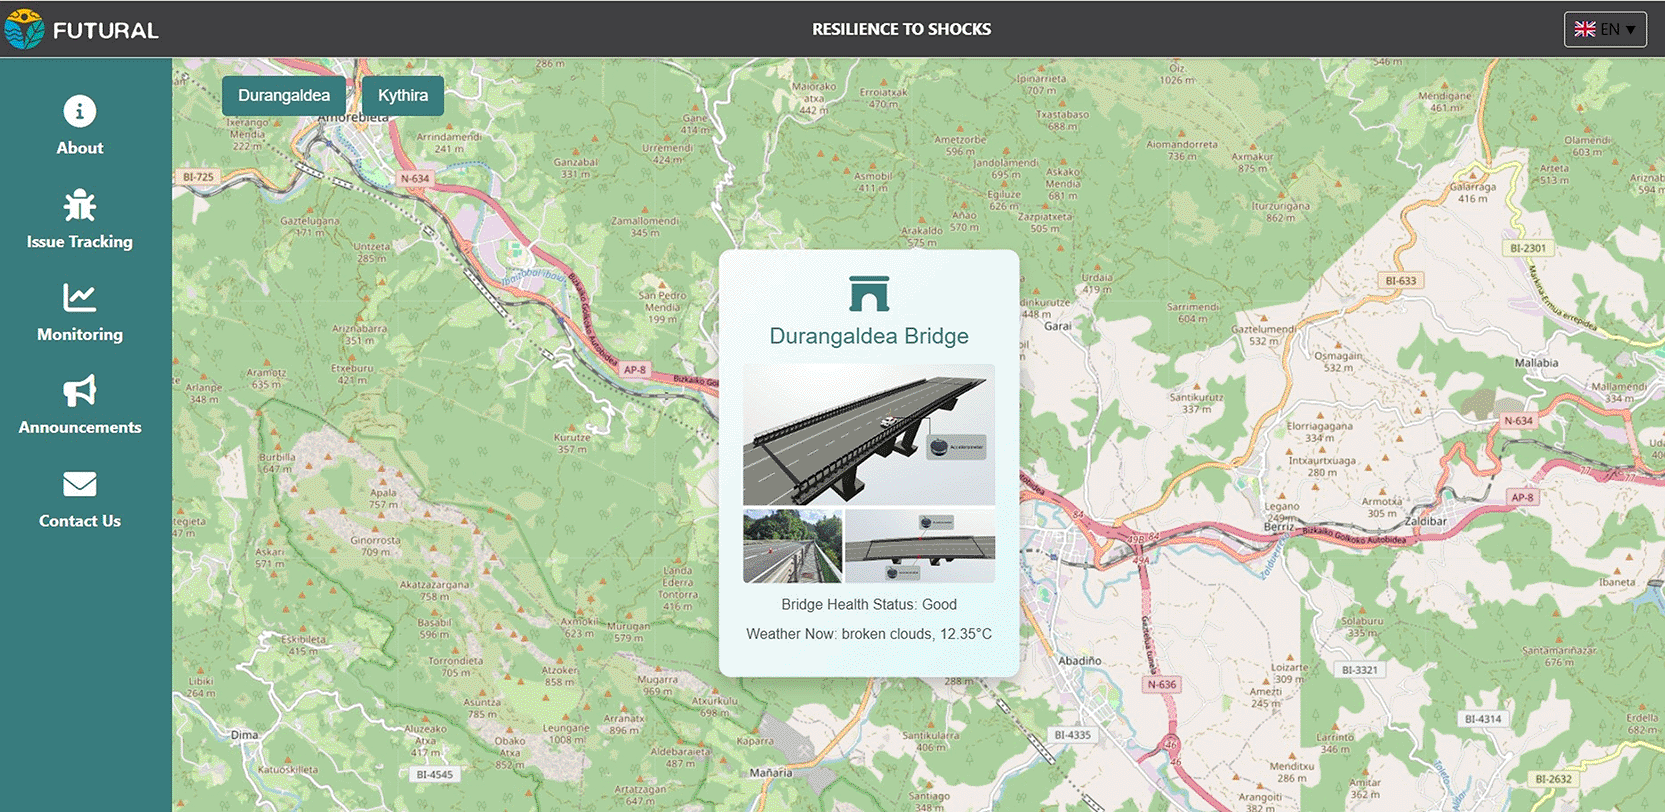Click the BI-2301 road marker on map
This screenshot has width=1665, height=812.
pyautogui.click(x=1527, y=248)
